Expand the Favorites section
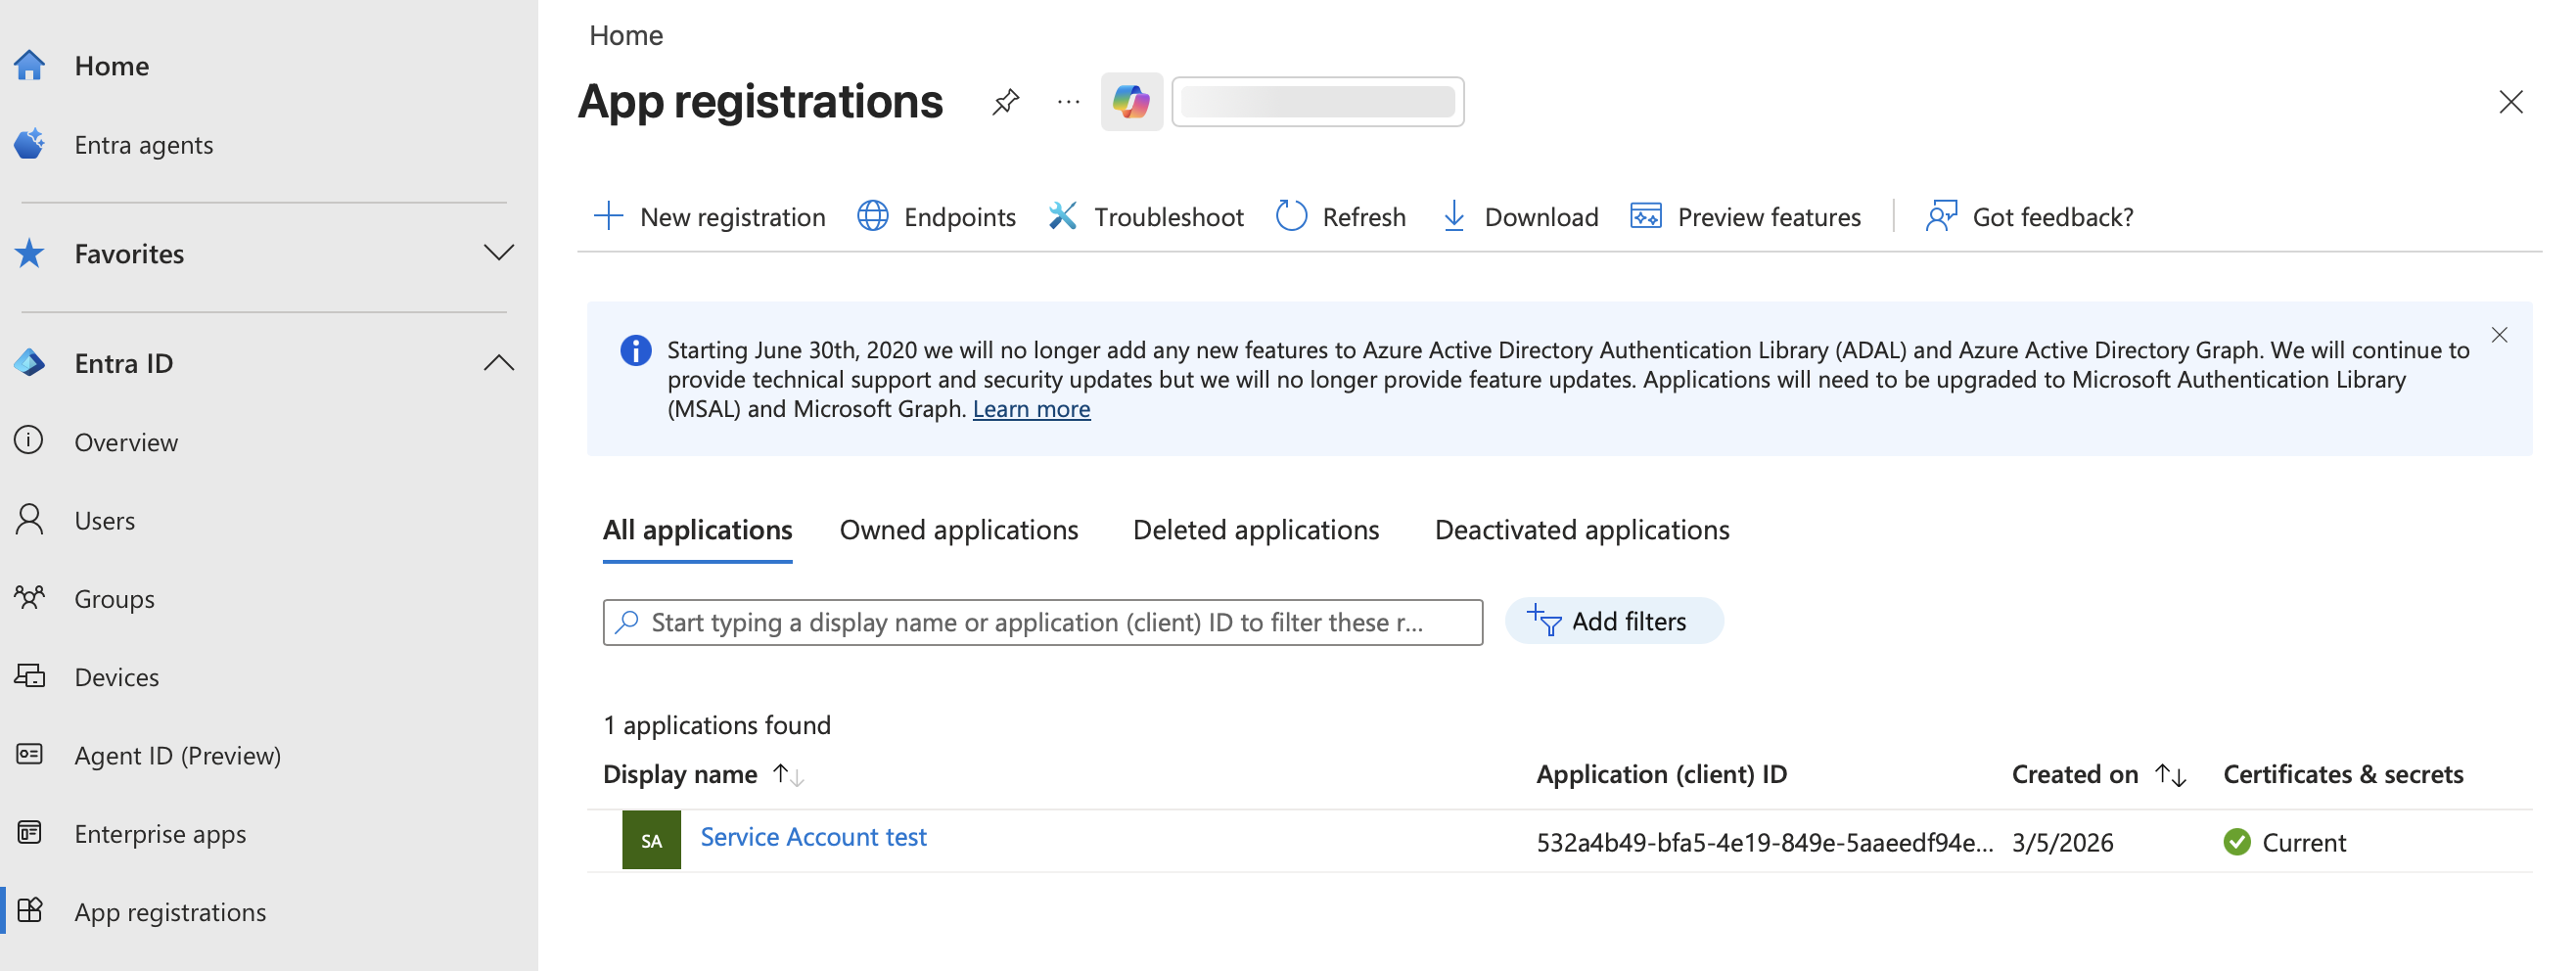The image size is (2576, 971). [x=499, y=253]
